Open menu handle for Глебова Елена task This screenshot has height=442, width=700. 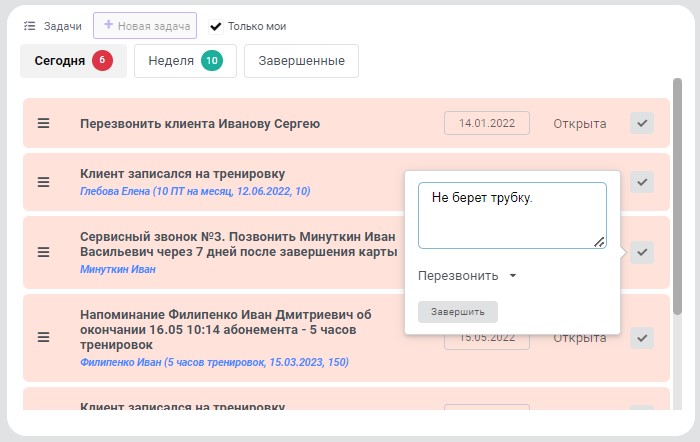pos(43,182)
